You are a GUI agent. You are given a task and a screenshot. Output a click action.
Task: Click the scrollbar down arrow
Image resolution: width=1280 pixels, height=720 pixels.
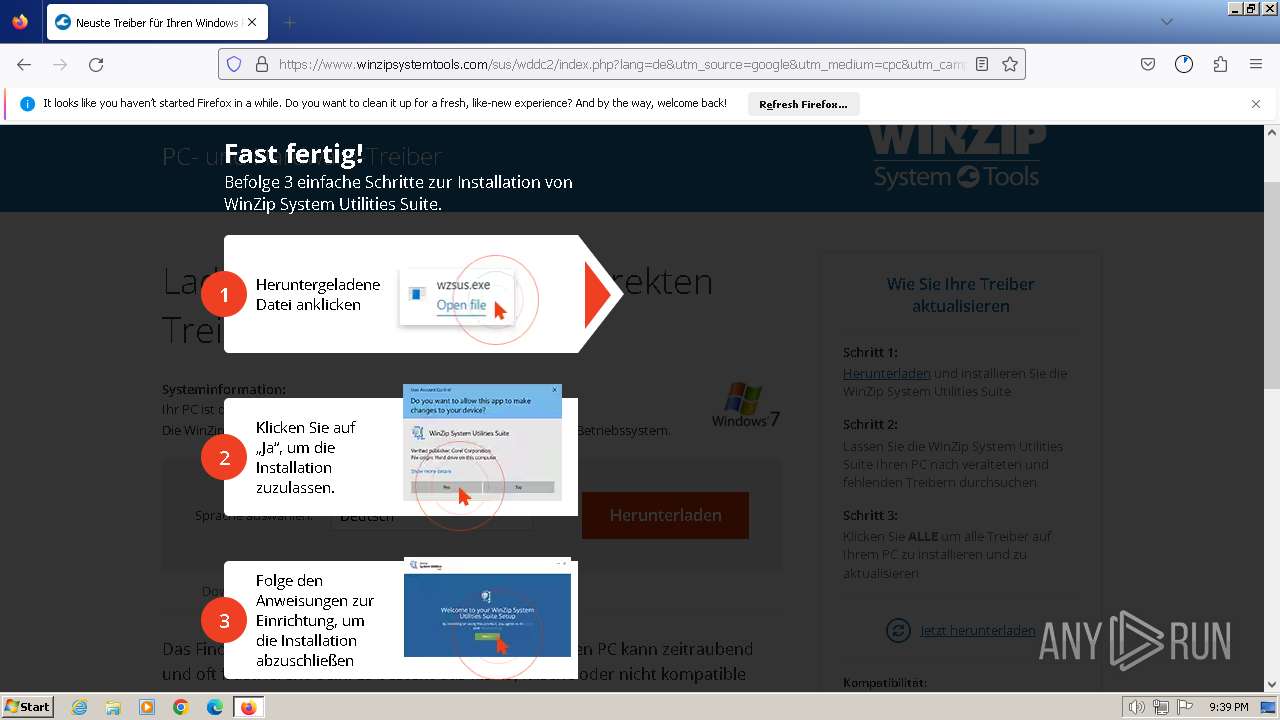(1272, 685)
